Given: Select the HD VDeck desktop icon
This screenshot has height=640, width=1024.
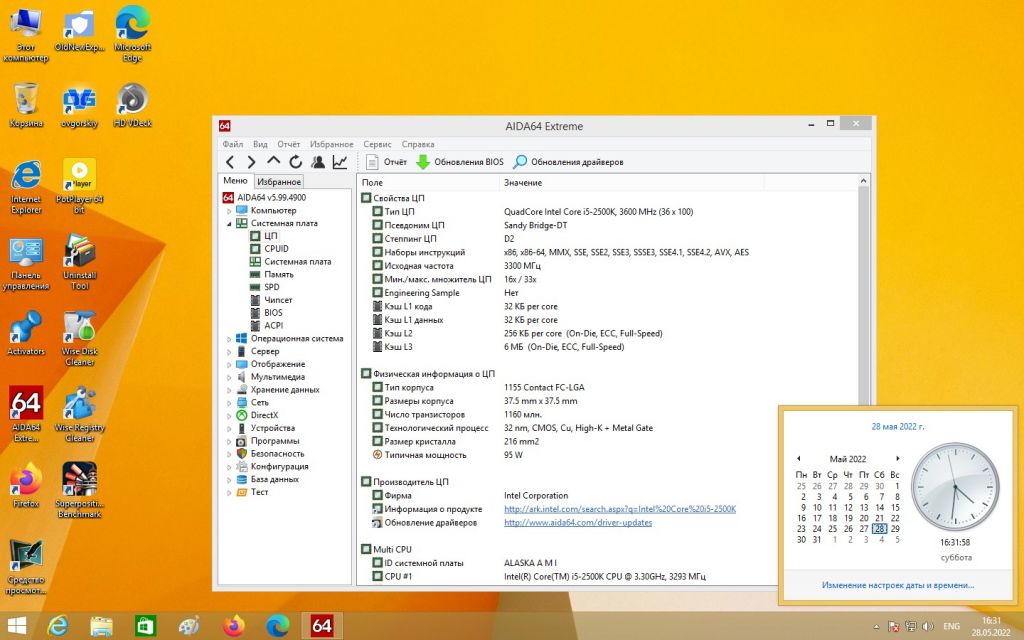Looking at the screenshot, I should [x=133, y=105].
